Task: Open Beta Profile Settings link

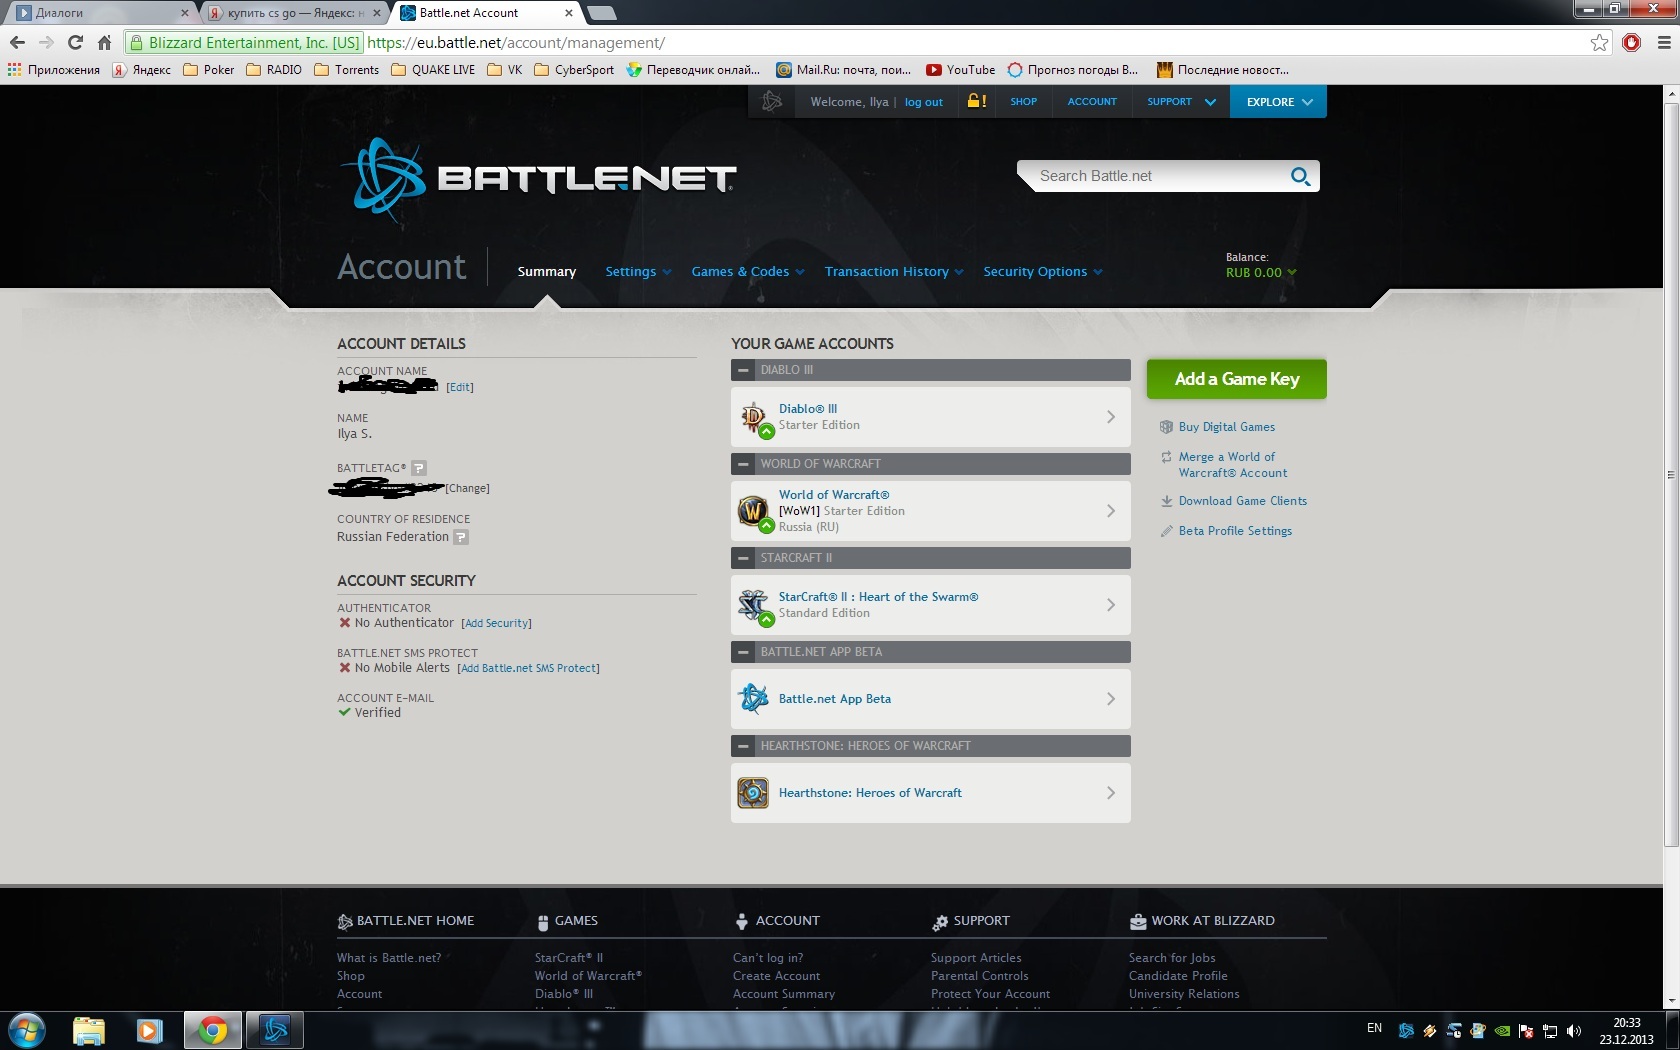Action: point(1235,531)
